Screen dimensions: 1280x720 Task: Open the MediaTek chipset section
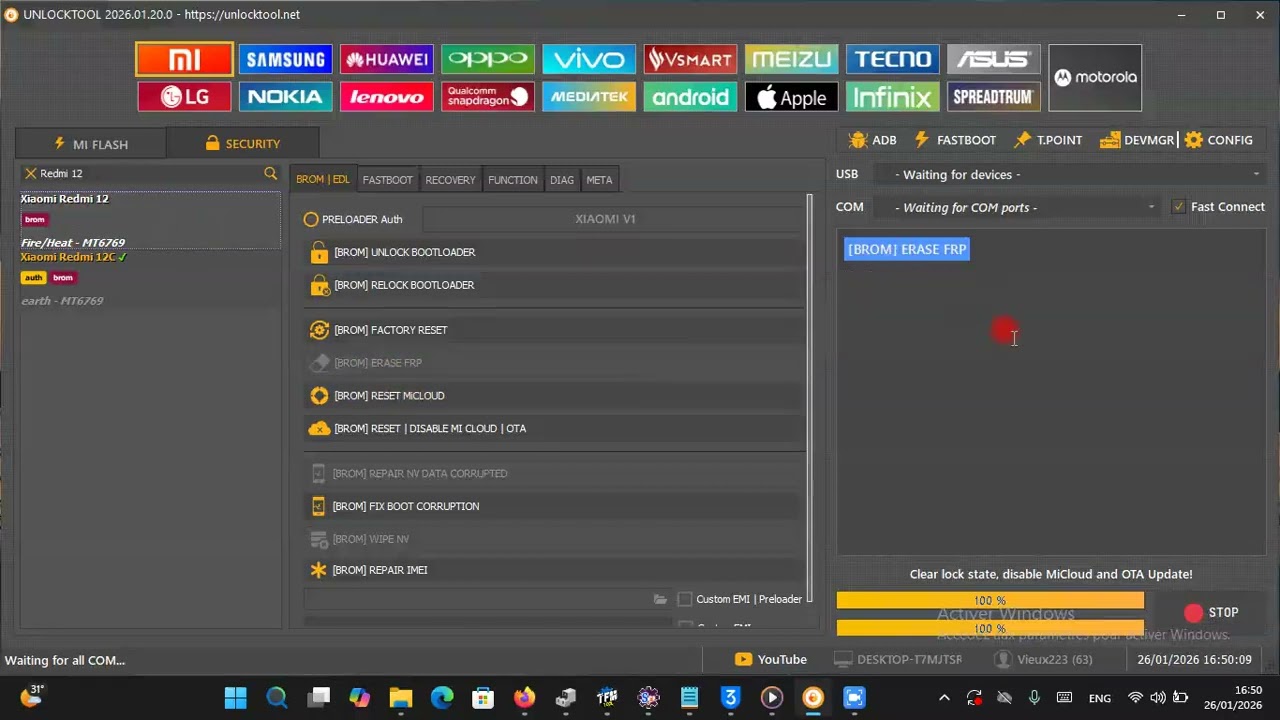[589, 97]
